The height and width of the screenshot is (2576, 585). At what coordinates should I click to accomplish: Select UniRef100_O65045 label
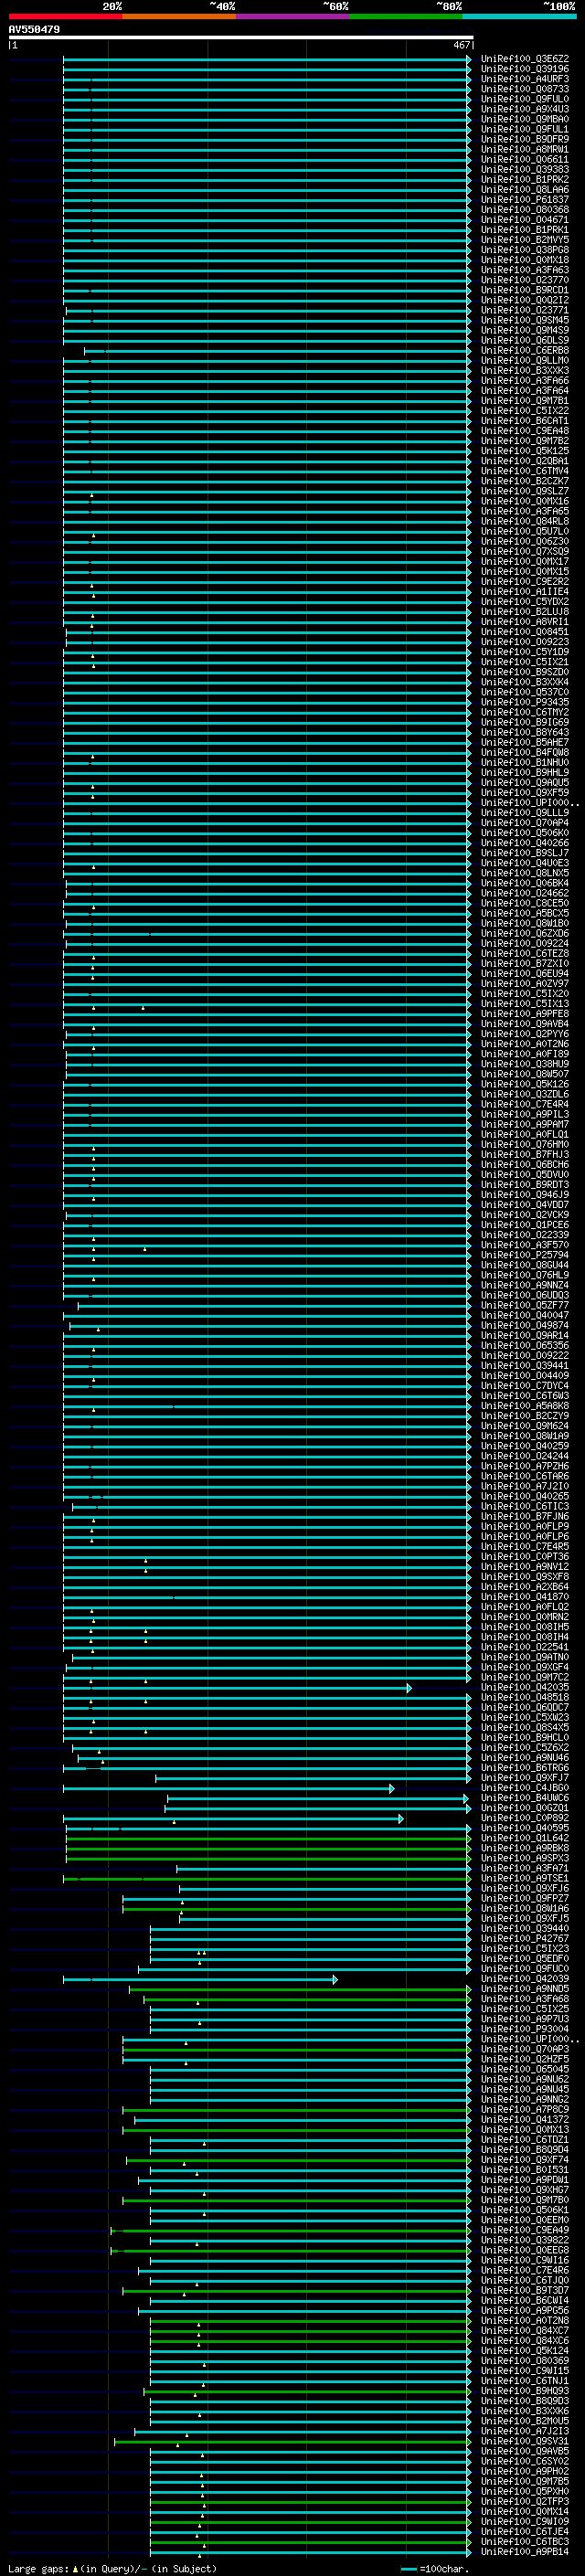click(525, 2069)
